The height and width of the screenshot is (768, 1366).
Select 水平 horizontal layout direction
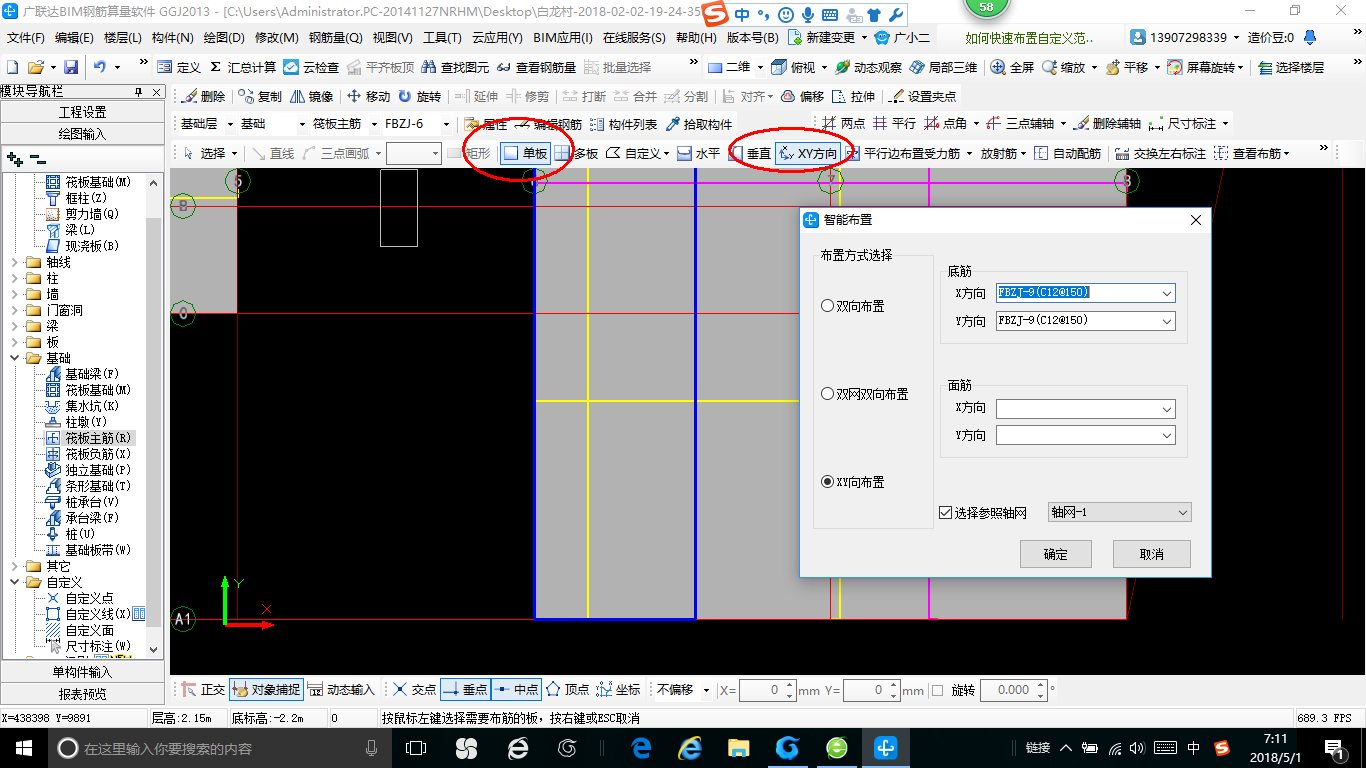pos(698,153)
